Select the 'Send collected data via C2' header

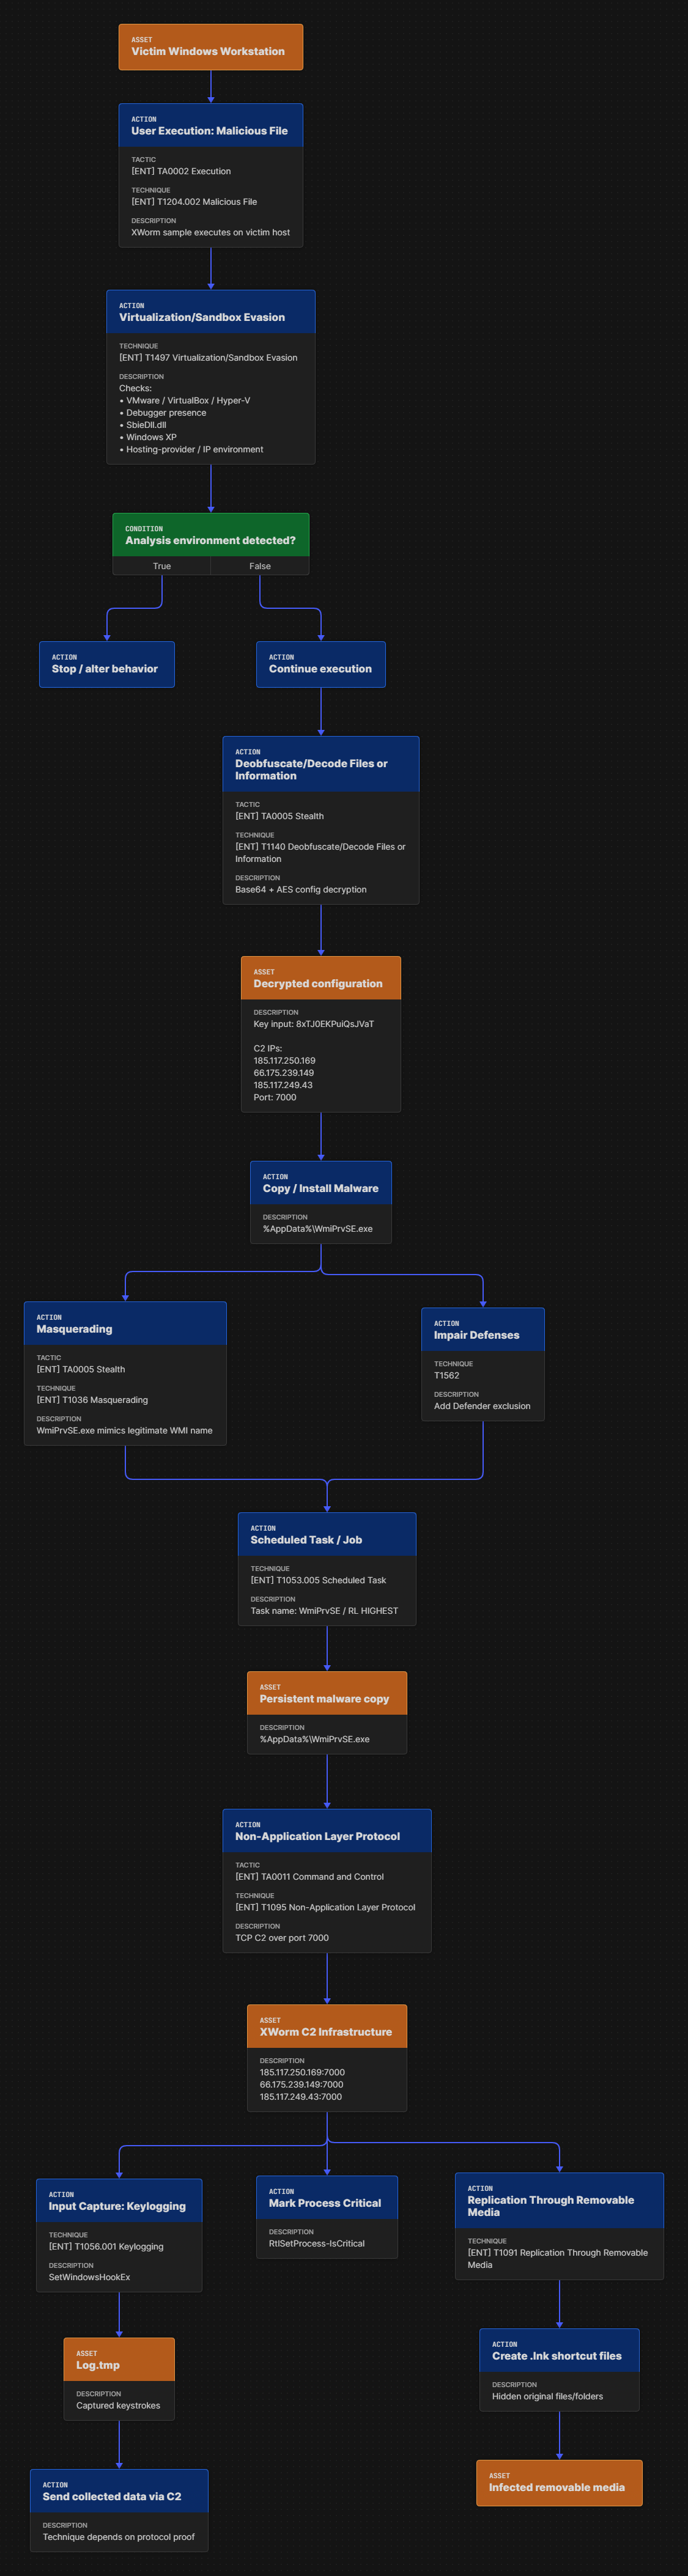click(x=119, y=2491)
